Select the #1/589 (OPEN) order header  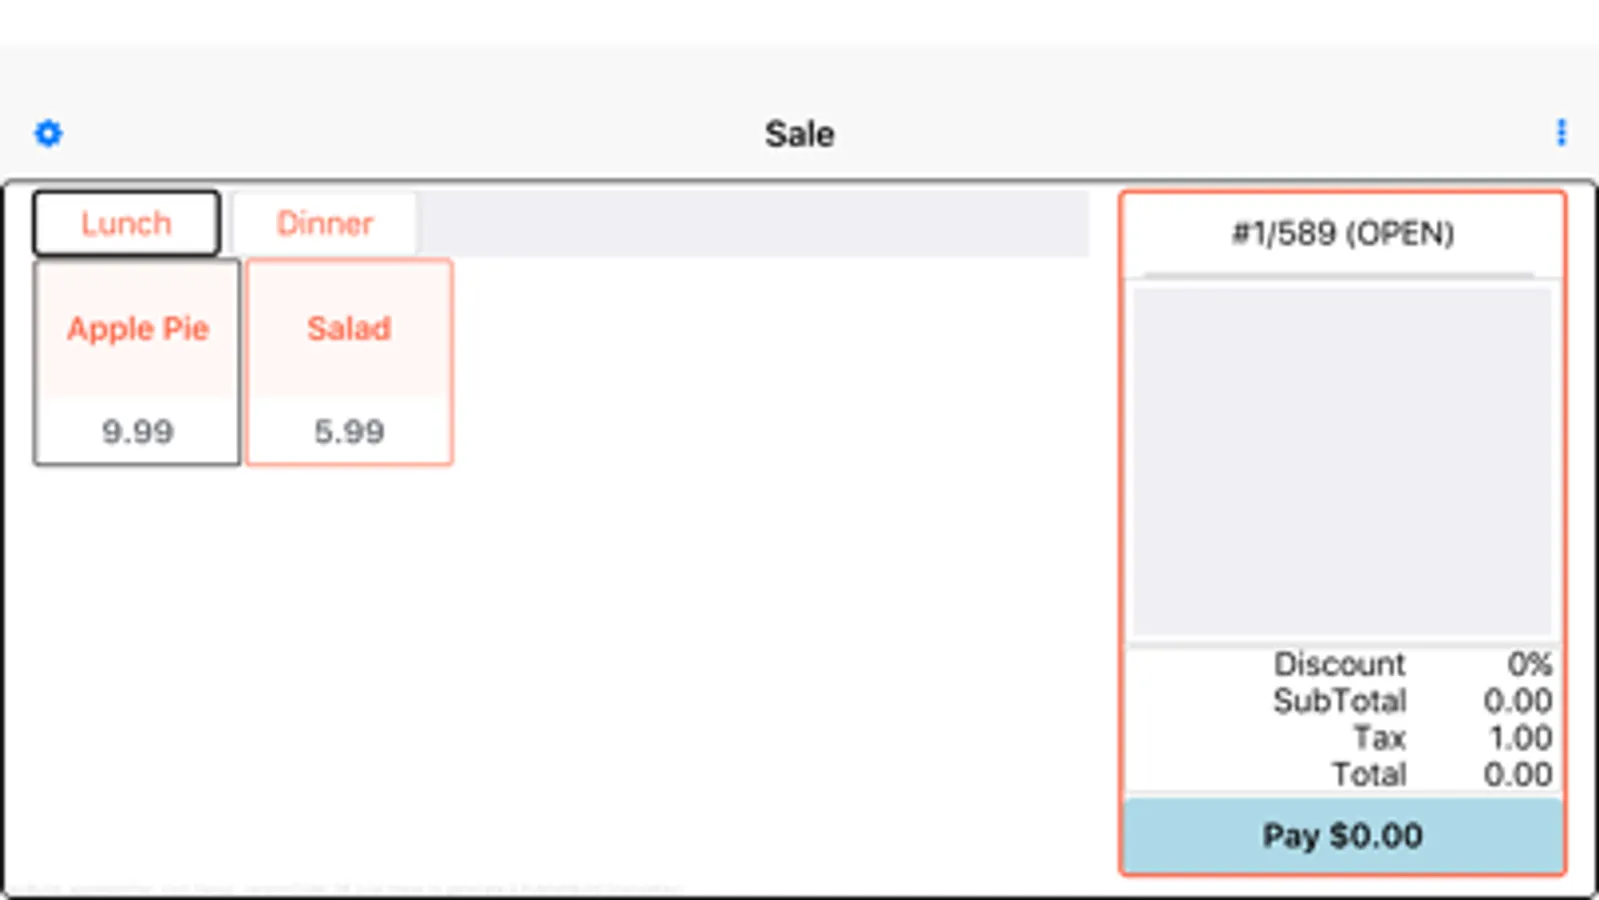point(1342,234)
